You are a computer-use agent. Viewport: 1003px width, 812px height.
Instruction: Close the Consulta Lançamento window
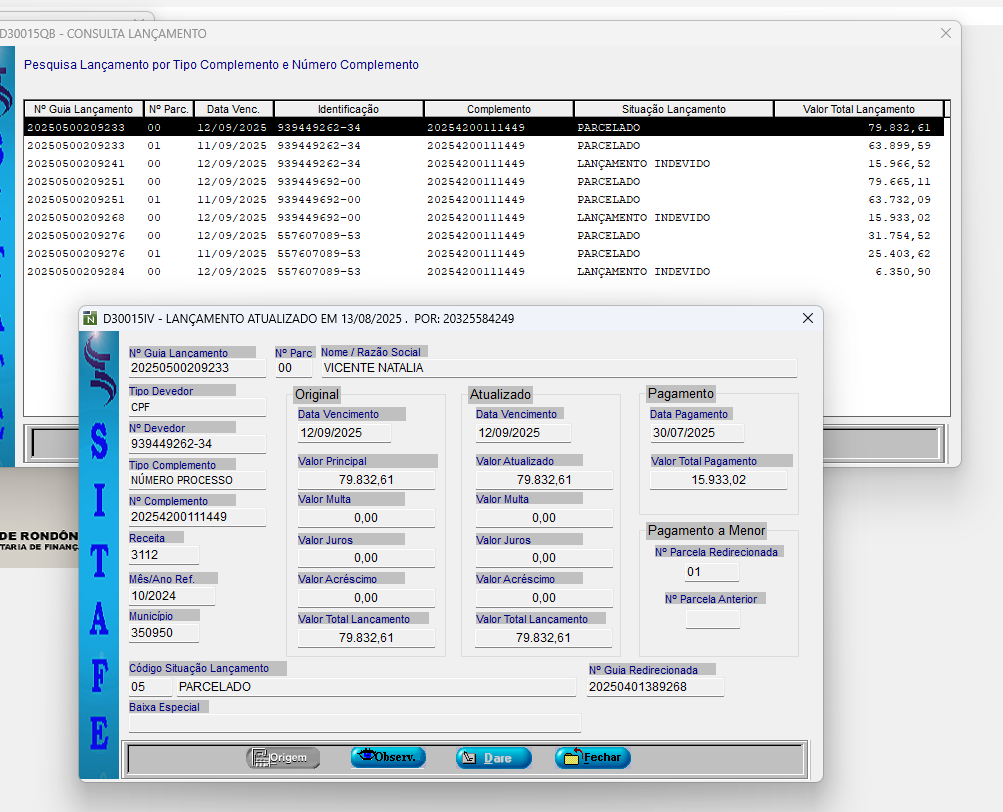click(x=946, y=33)
